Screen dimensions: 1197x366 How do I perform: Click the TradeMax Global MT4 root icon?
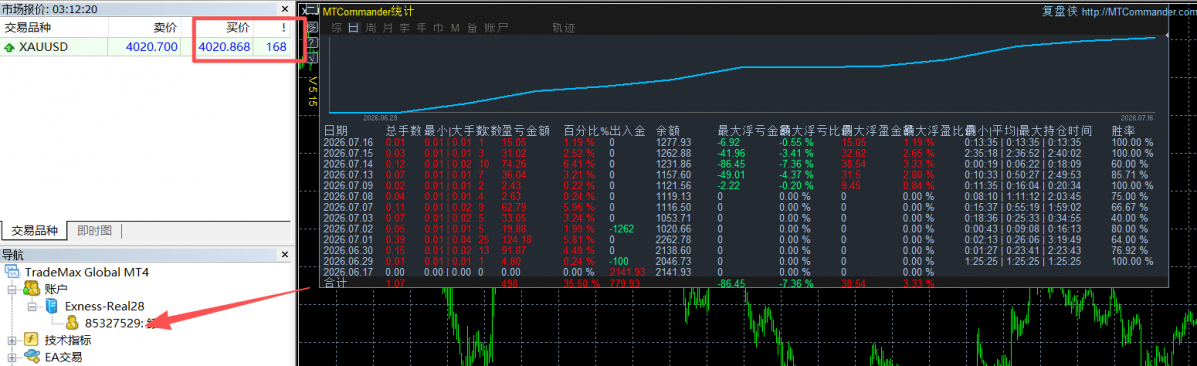click(x=12, y=271)
